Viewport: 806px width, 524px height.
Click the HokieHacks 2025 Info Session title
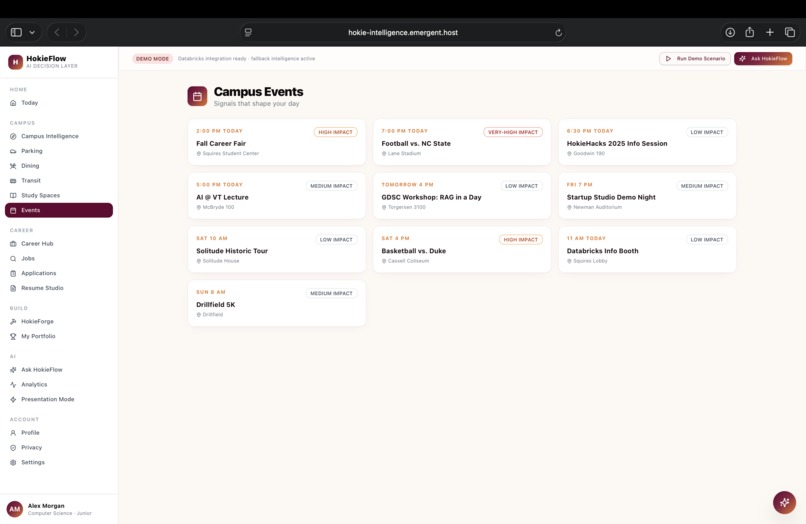pyautogui.click(x=617, y=143)
